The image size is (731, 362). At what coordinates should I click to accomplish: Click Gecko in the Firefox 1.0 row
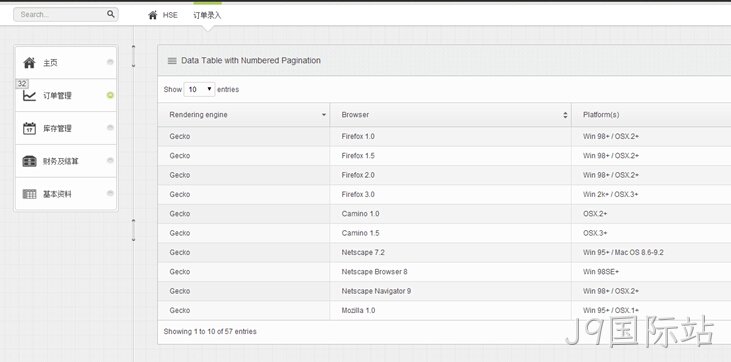[180, 137]
